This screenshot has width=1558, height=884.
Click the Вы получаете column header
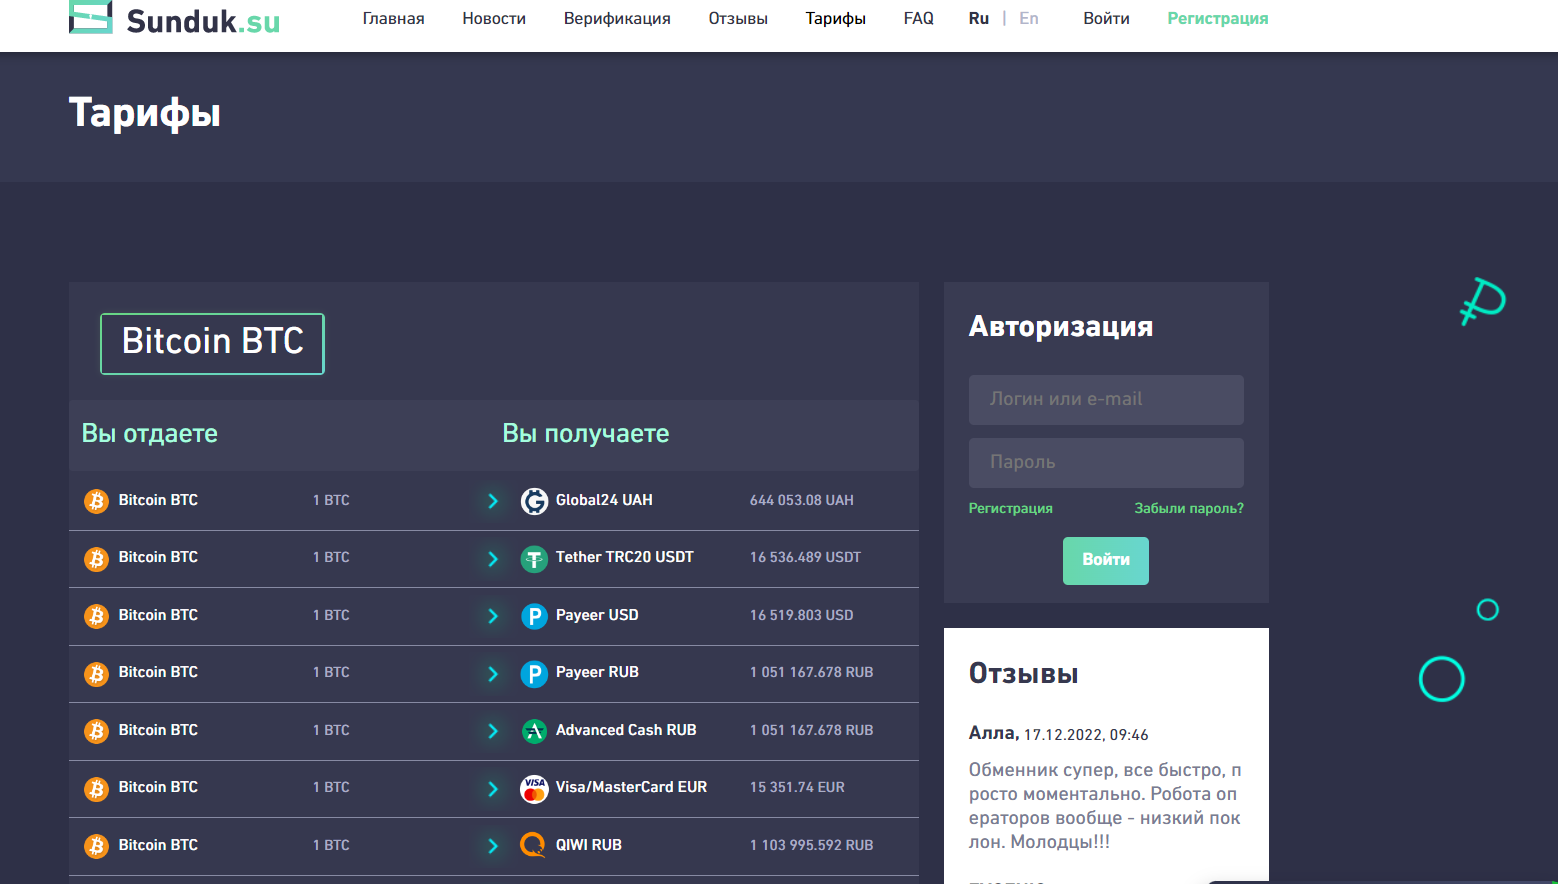[x=586, y=433]
